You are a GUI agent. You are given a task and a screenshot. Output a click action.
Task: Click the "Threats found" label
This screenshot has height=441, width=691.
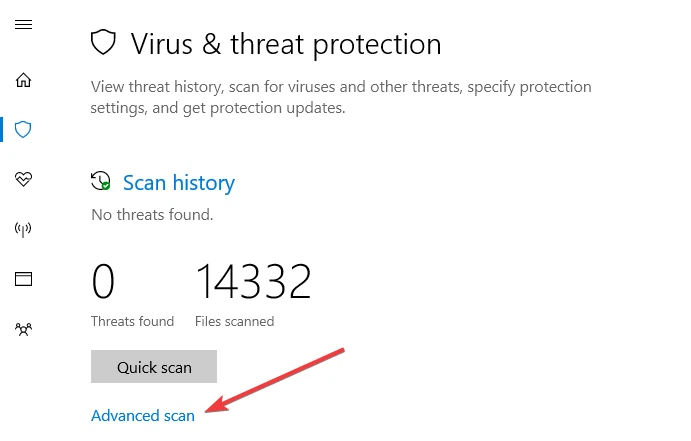pyautogui.click(x=132, y=321)
